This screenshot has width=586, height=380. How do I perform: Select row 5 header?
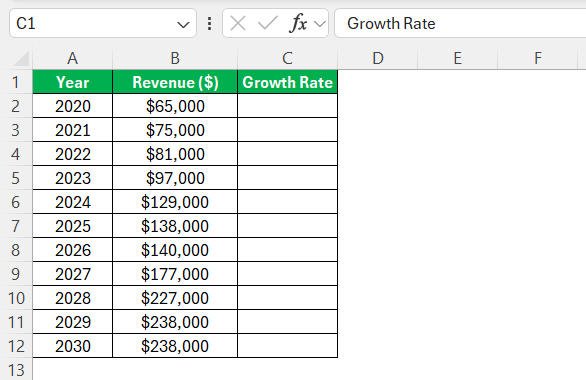click(16, 178)
